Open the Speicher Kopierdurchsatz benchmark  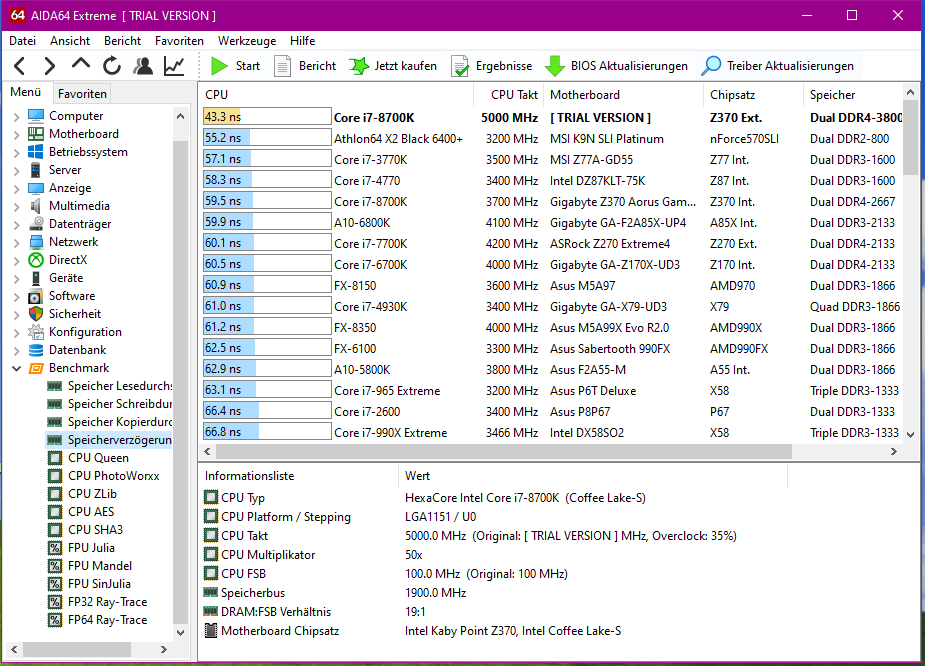click(x=120, y=422)
